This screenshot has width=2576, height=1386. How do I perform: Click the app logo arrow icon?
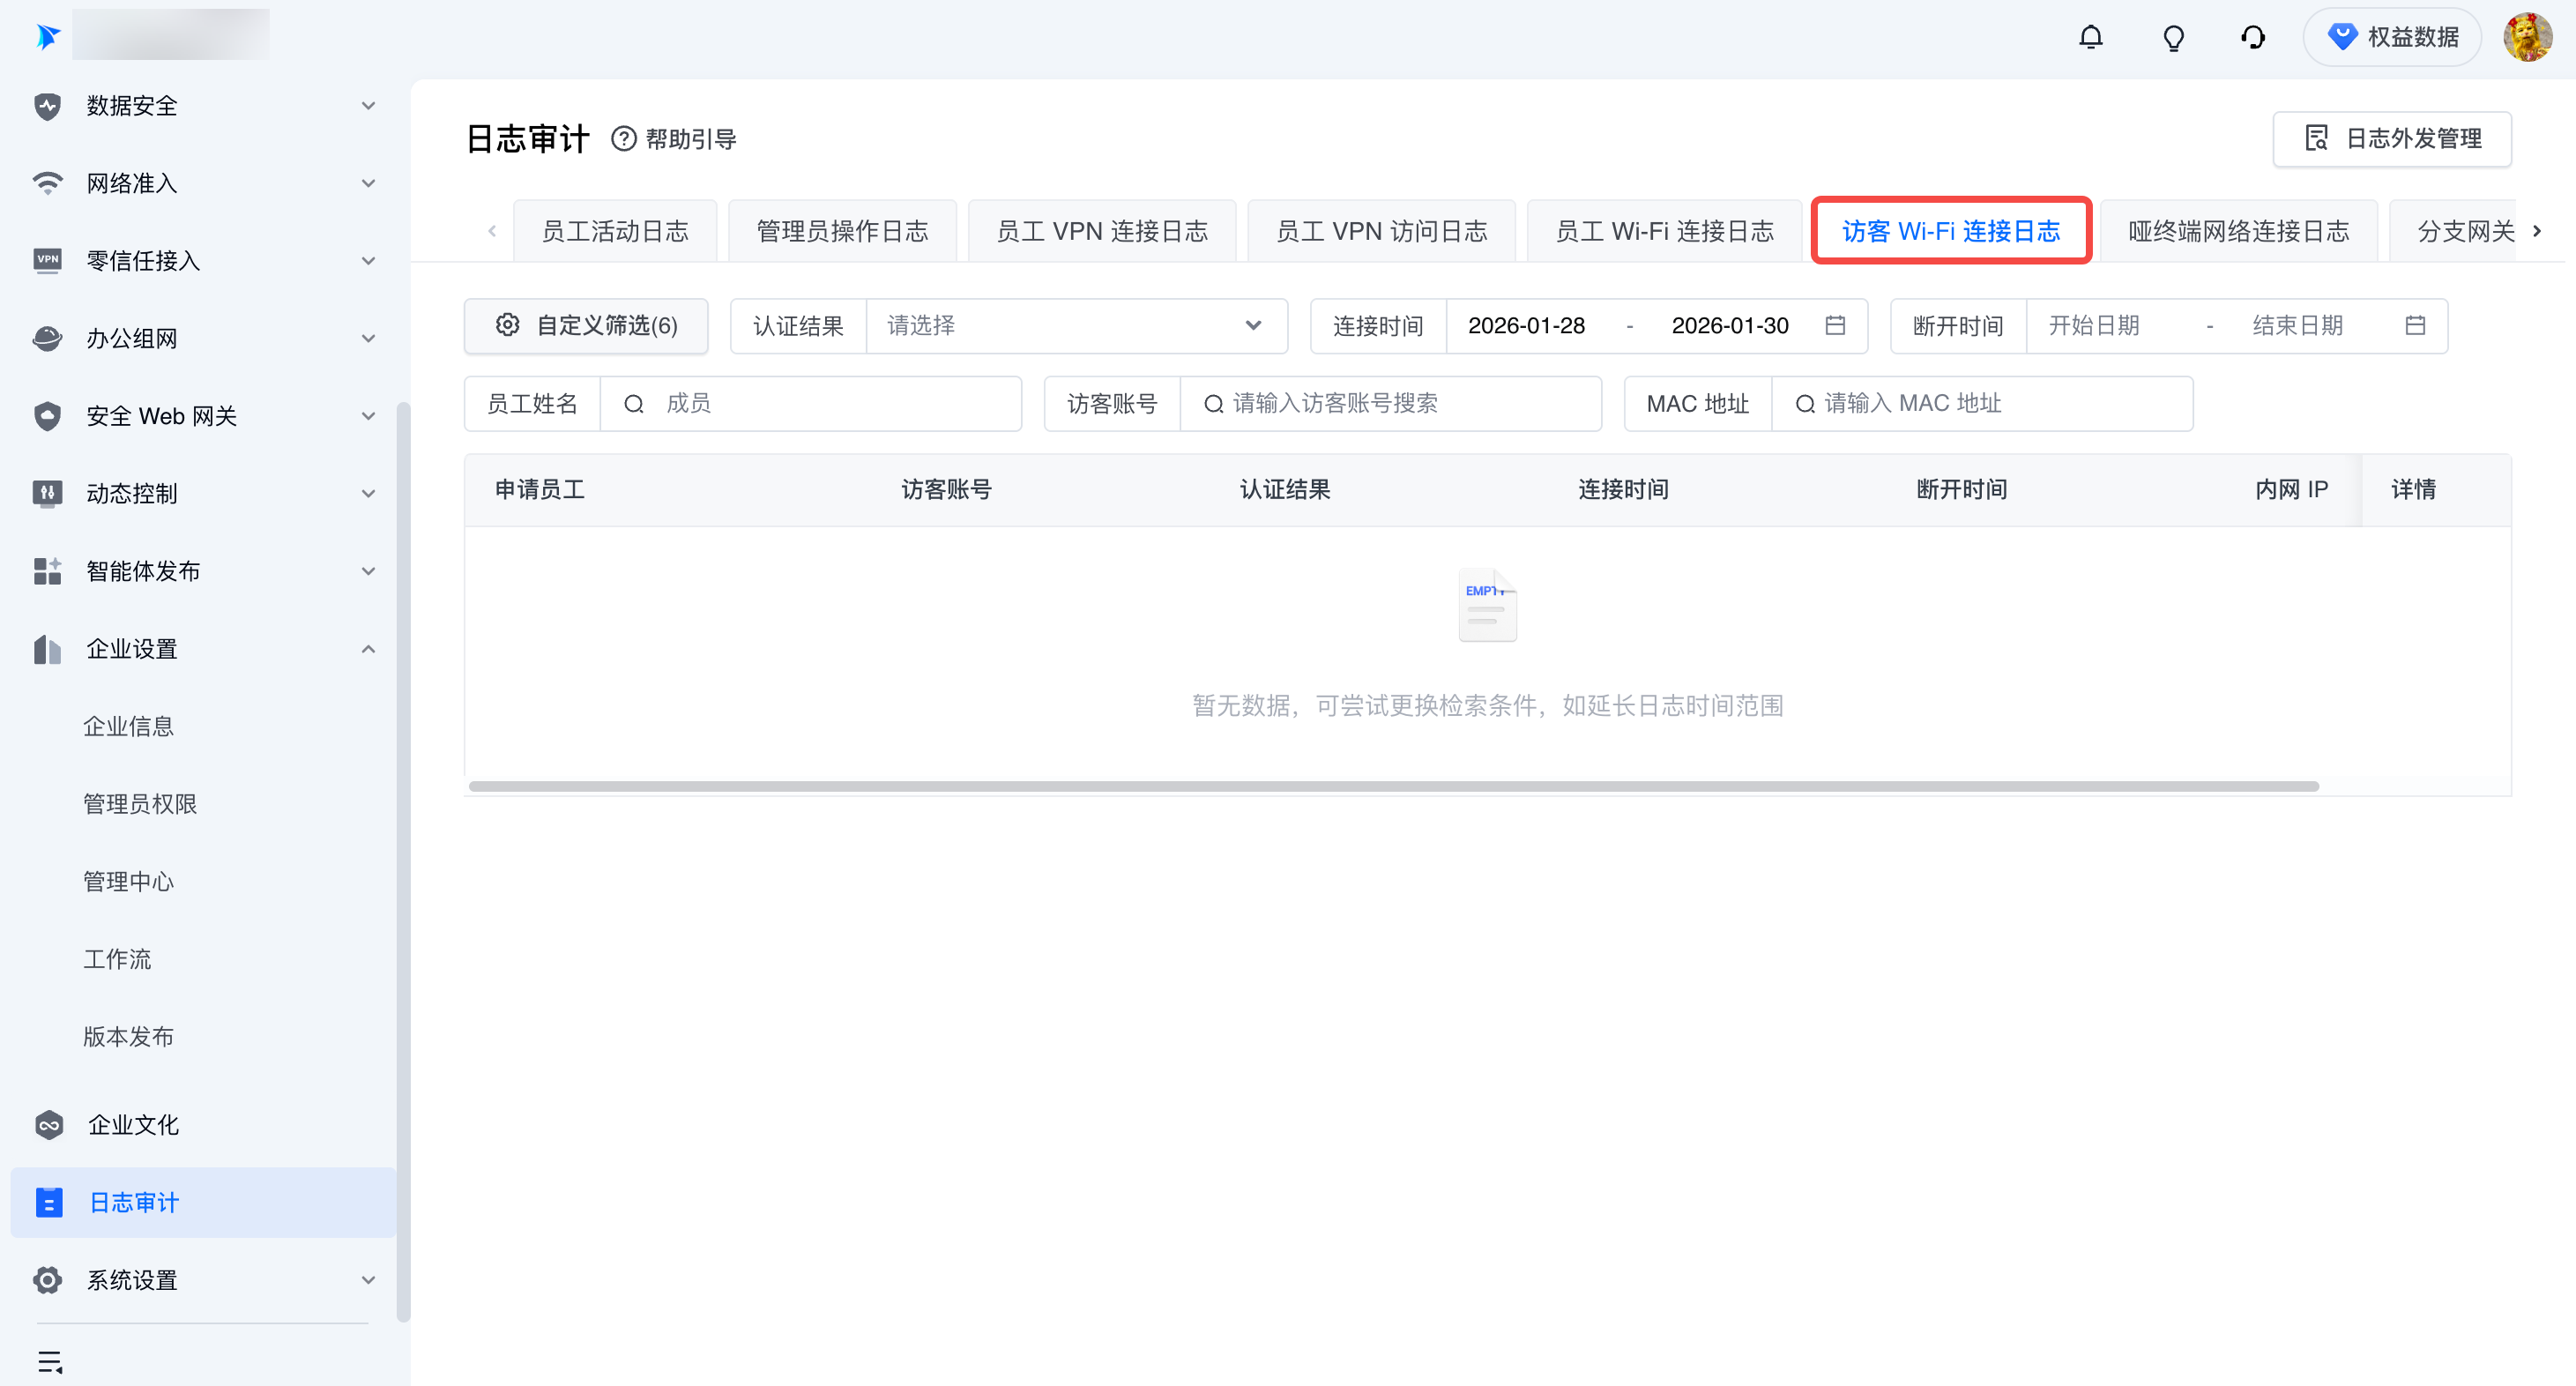(47, 36)
